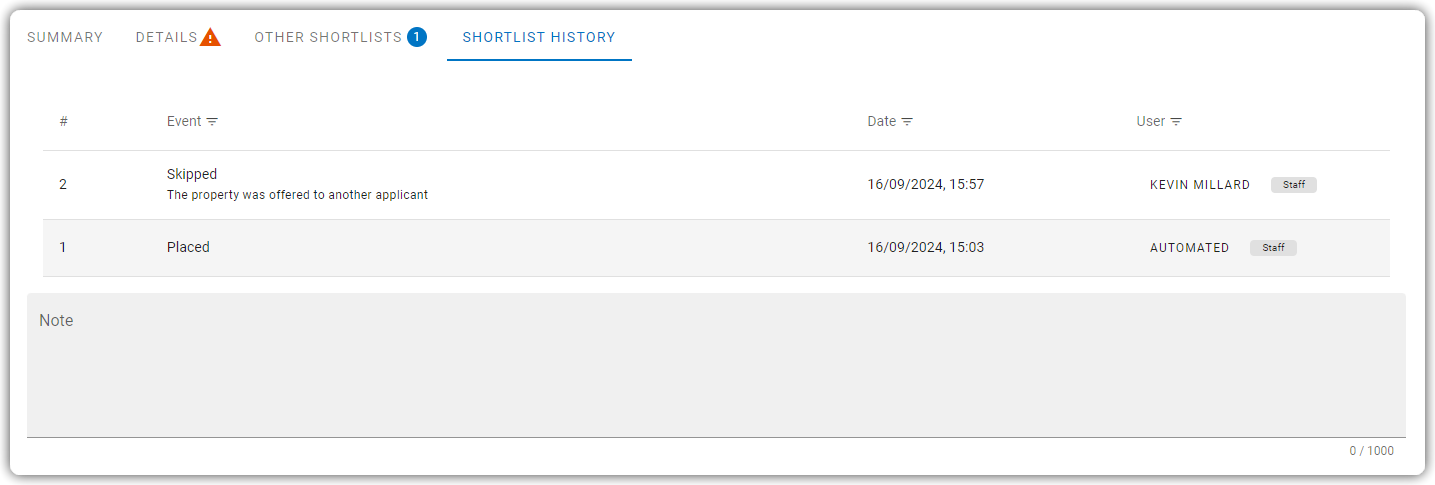Viewport: 1435px width, 485px height.
Task: Click the blue badge on Other Shortlists
Action: [x=417, y=37]
